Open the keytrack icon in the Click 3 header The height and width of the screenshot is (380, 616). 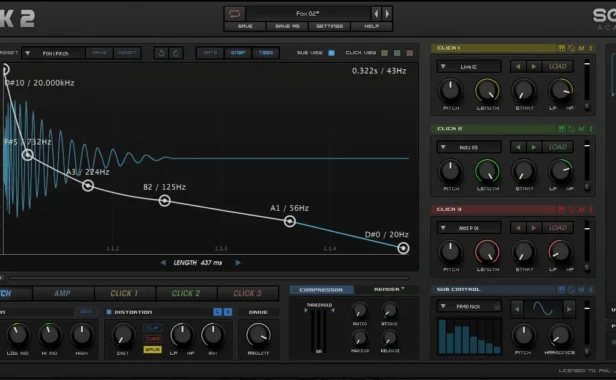coord(561,209)
